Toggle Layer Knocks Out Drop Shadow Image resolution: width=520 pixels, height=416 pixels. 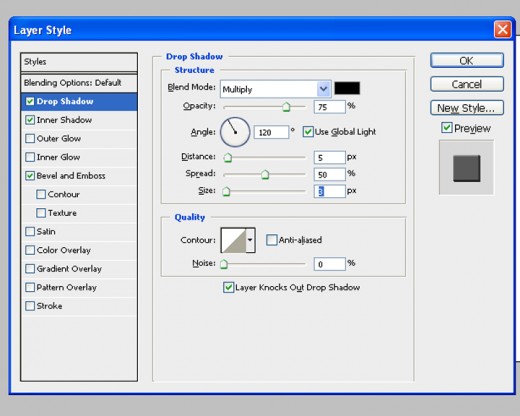228,287
